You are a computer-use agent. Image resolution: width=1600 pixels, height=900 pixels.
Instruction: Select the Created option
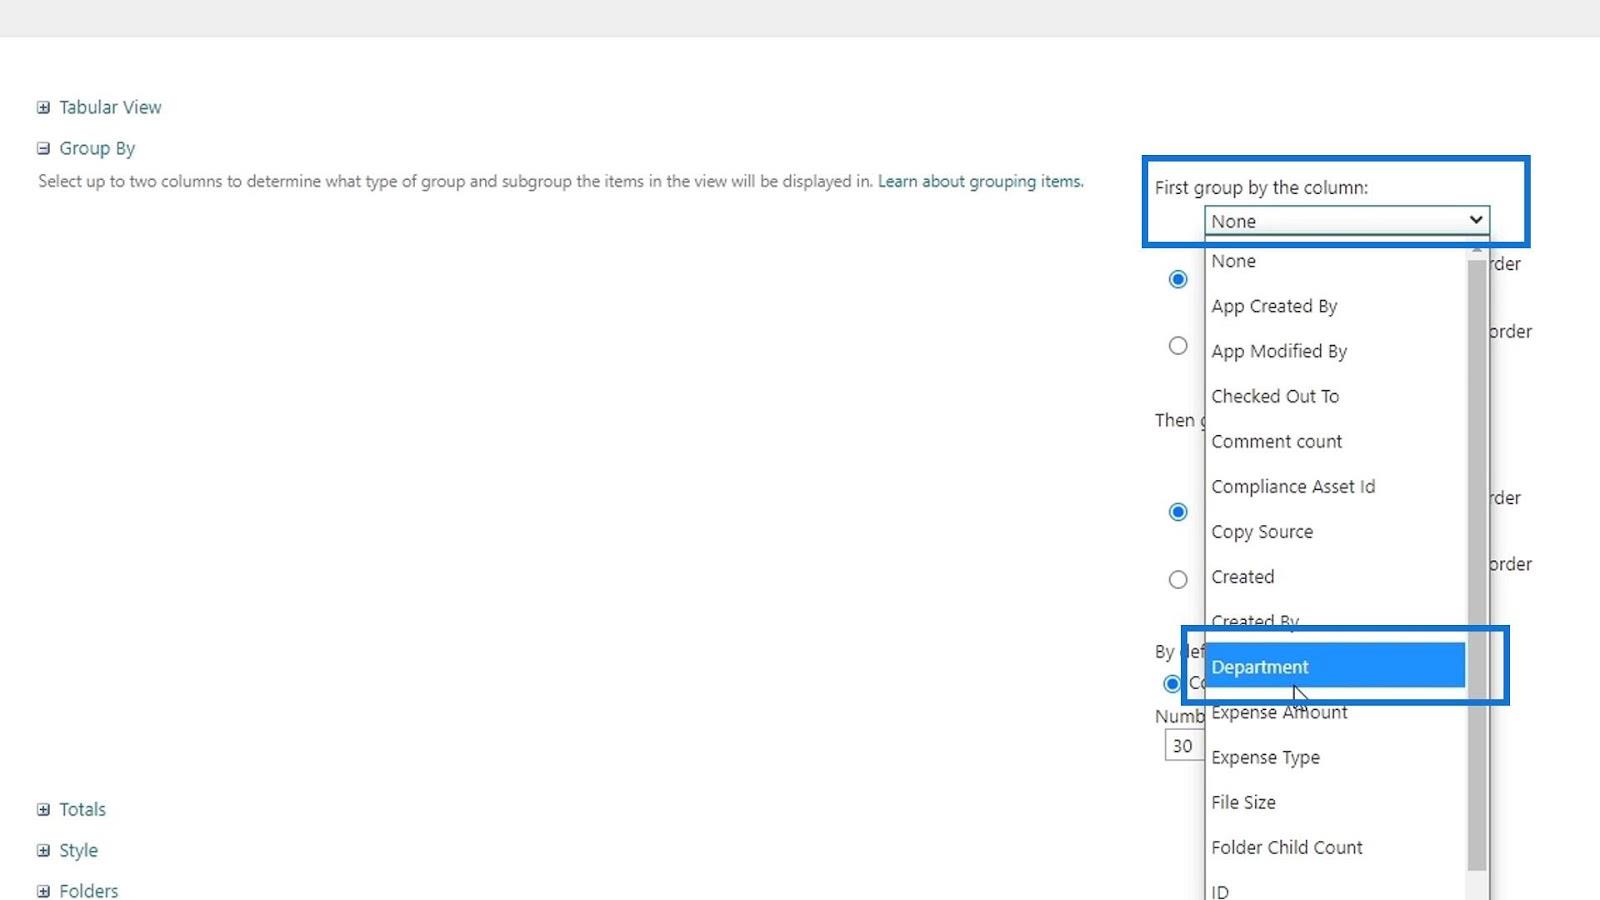coord(1335,577)
